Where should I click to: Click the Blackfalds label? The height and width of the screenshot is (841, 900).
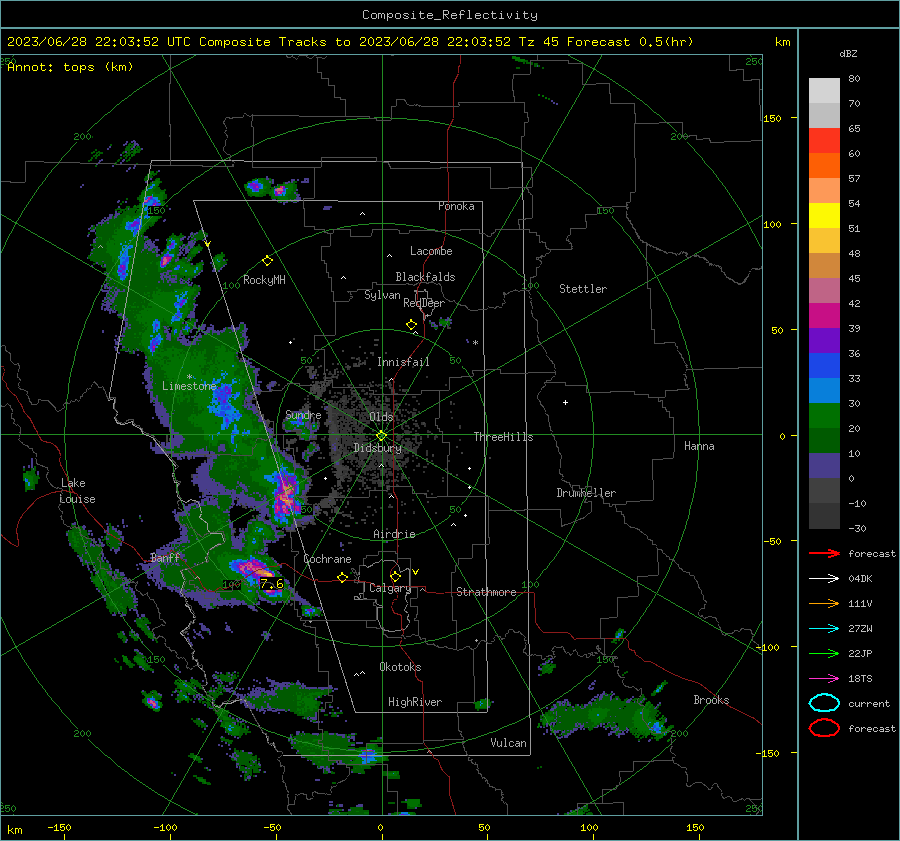click(x=425, y=277)
